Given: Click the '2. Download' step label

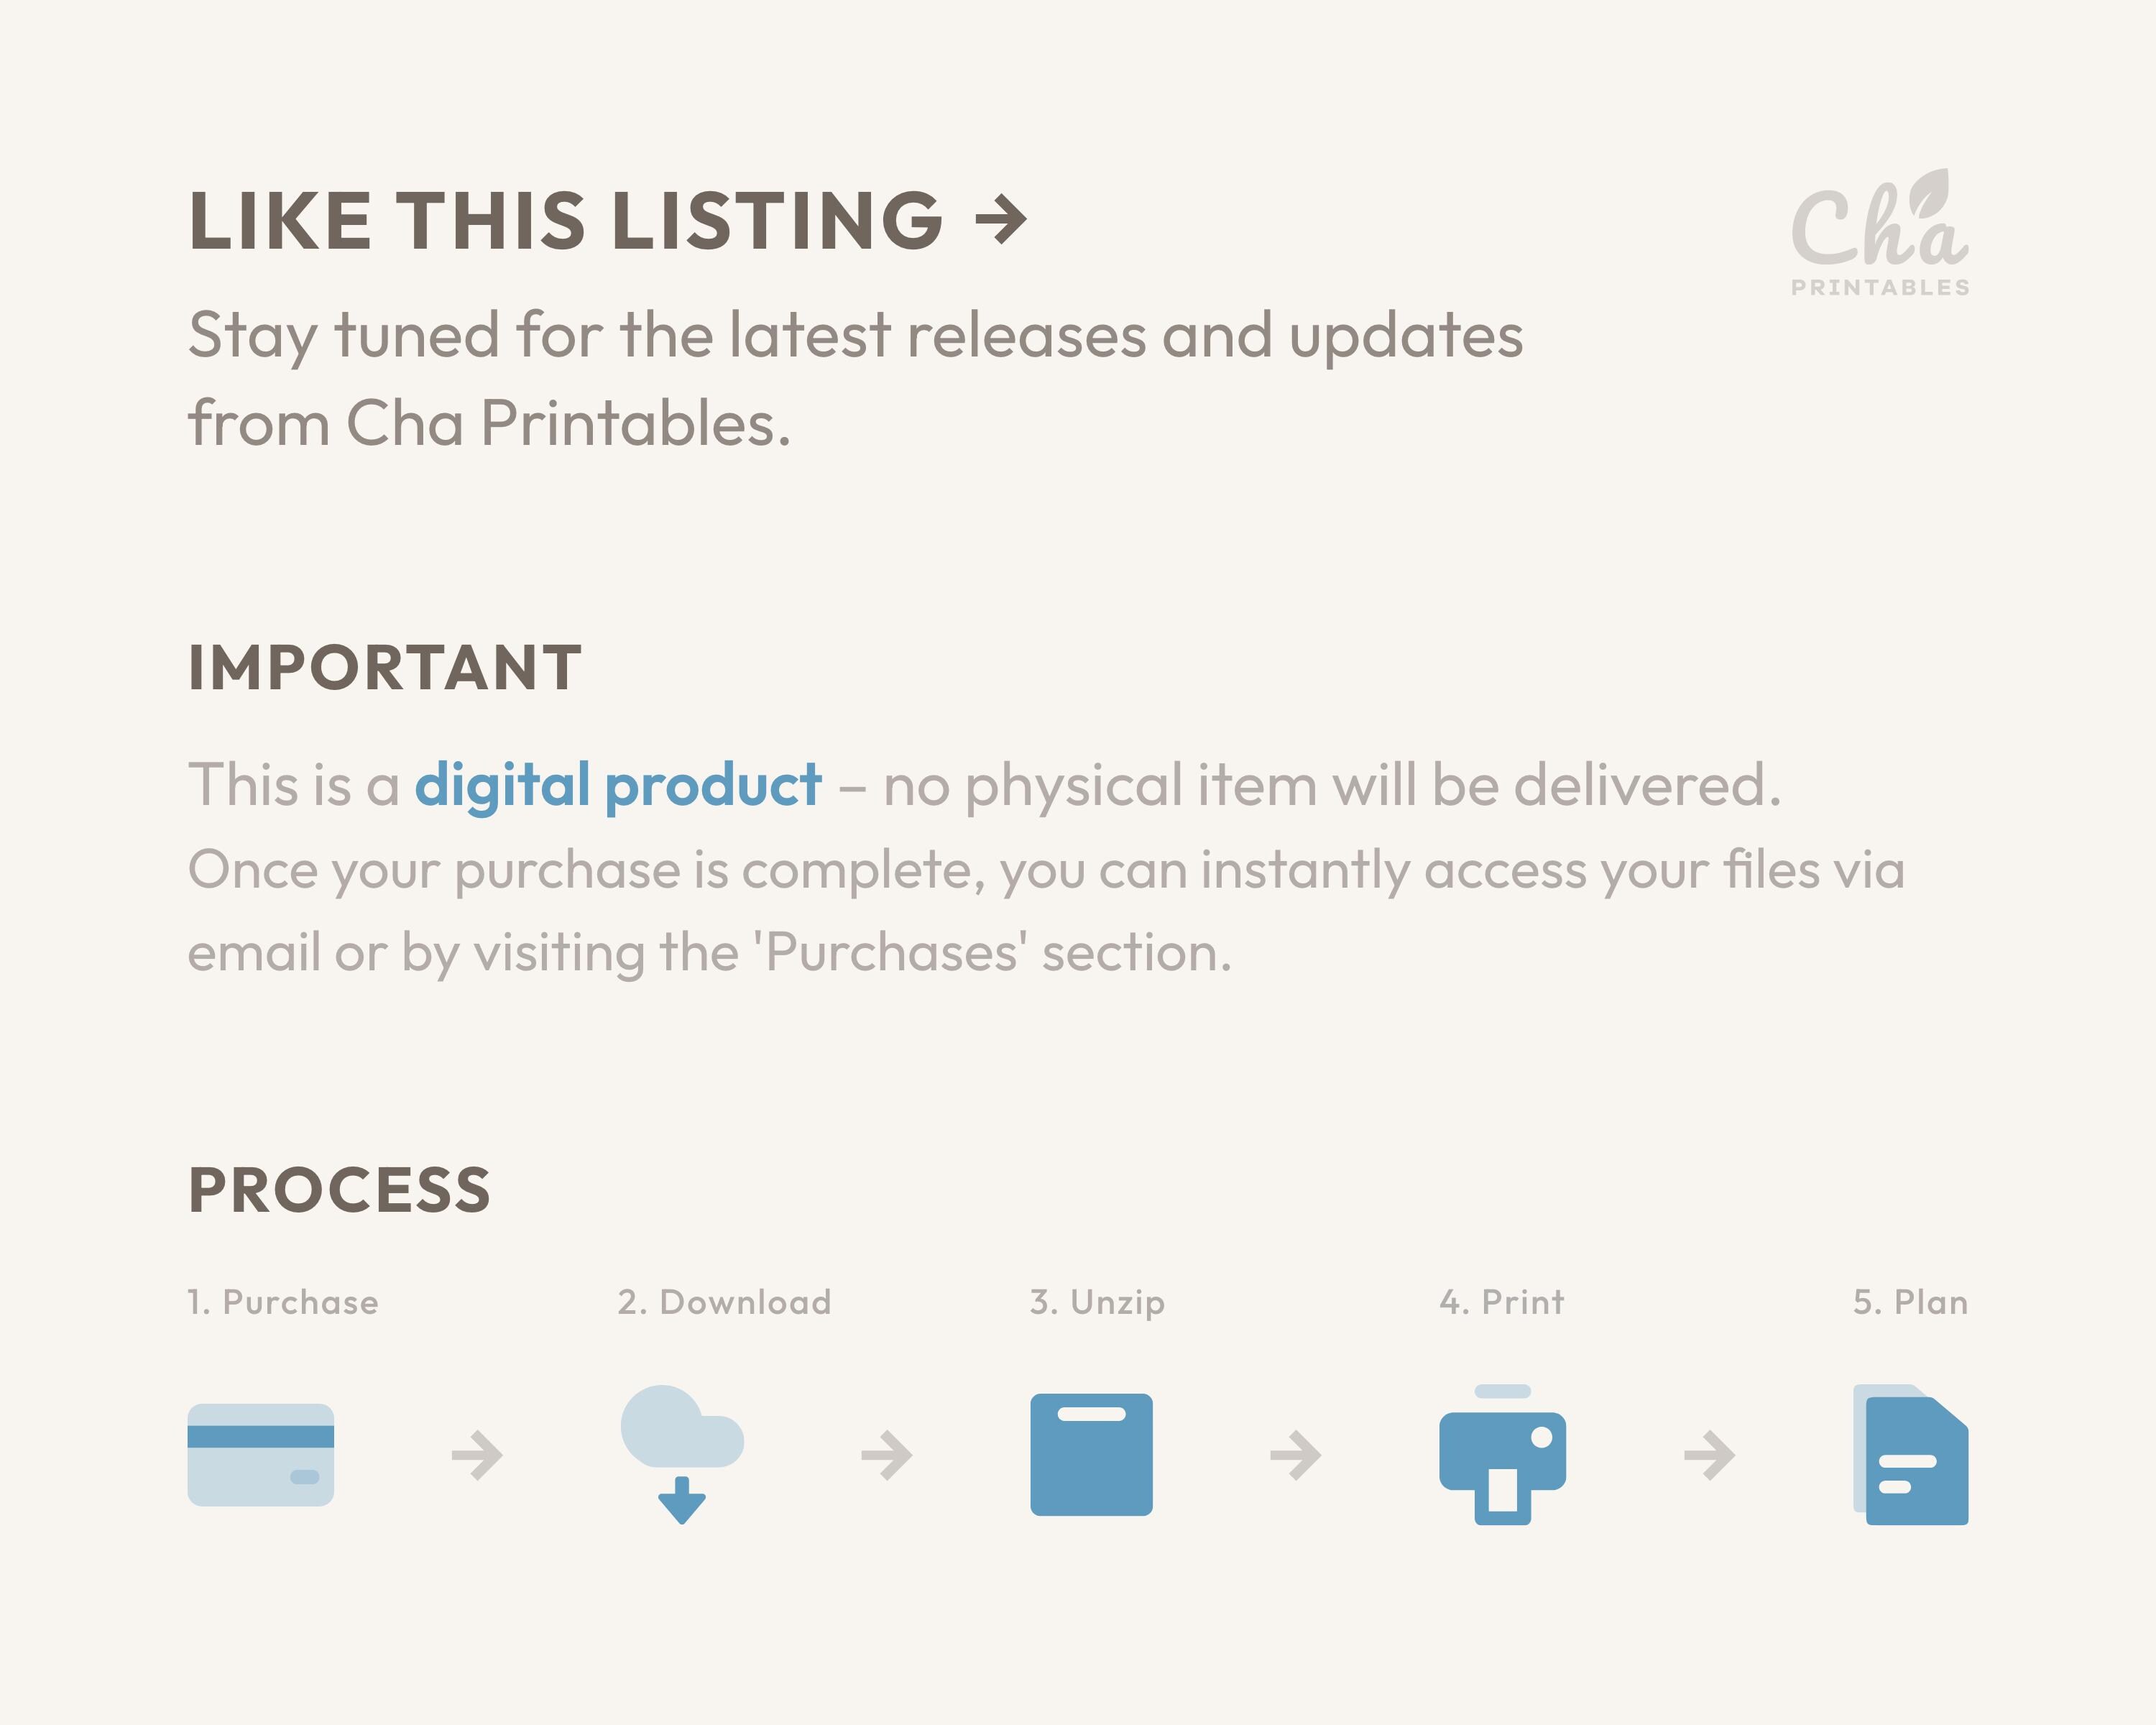Looking at the screenshot, I should (x=725, y=1302).
